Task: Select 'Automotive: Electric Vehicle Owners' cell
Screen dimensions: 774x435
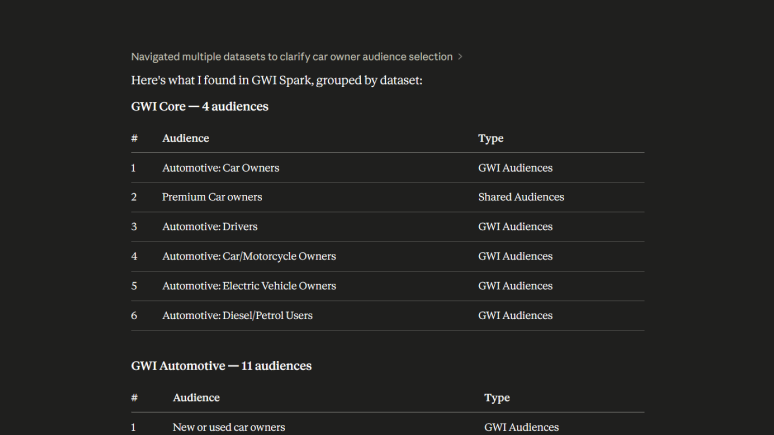Action: [x=249, y=286]
